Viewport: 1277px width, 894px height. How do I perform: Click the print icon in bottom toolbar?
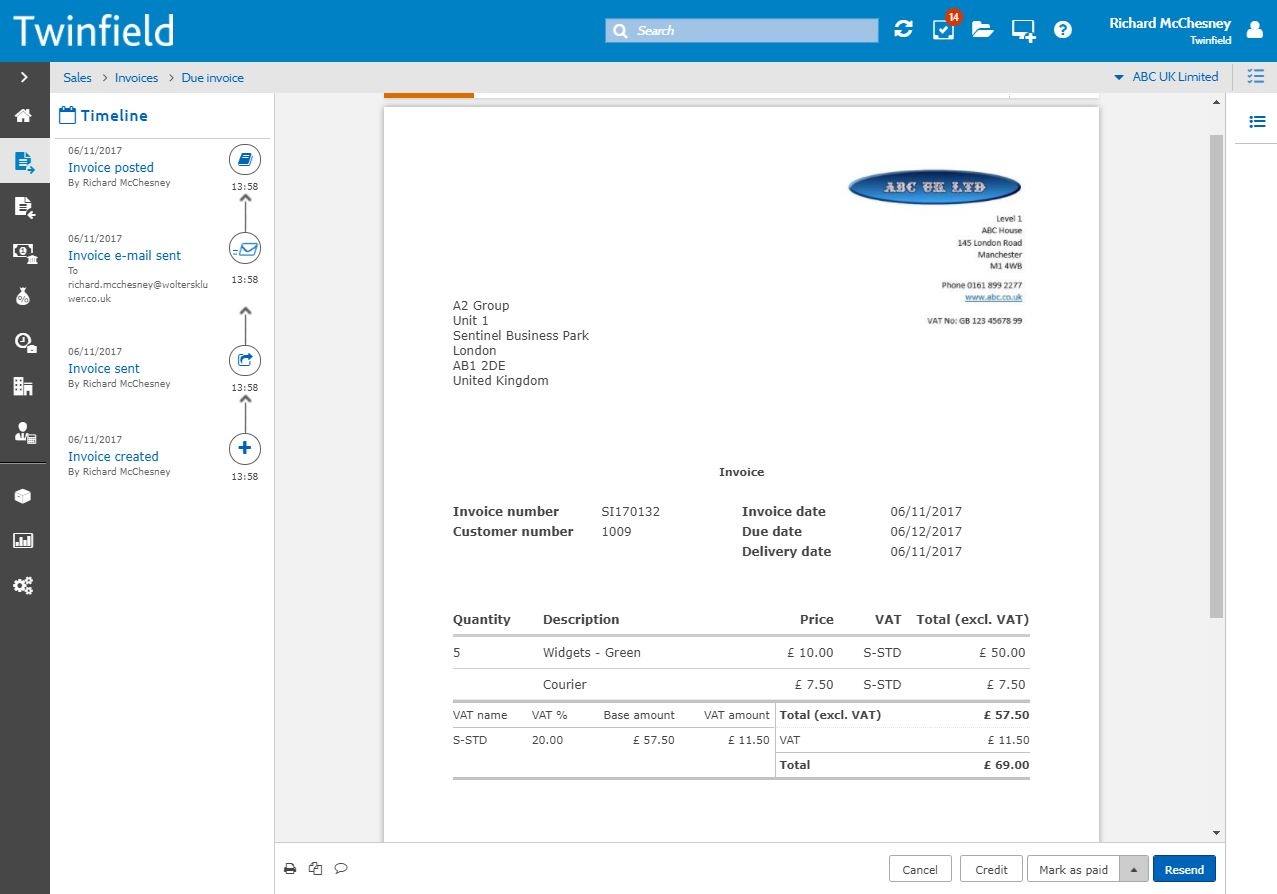pos(290,868)
